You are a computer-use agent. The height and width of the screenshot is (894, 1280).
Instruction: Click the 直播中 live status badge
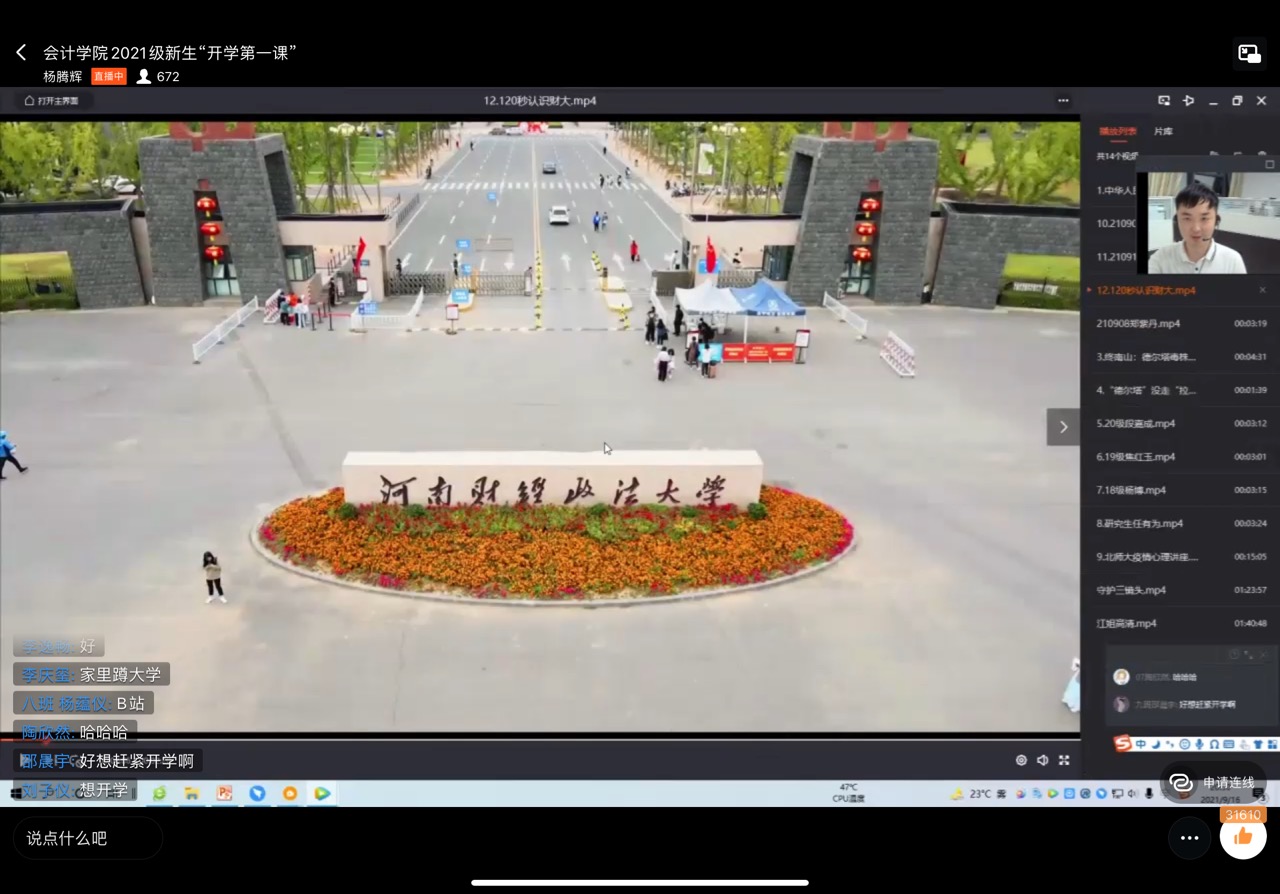click(x=109, y=76)
